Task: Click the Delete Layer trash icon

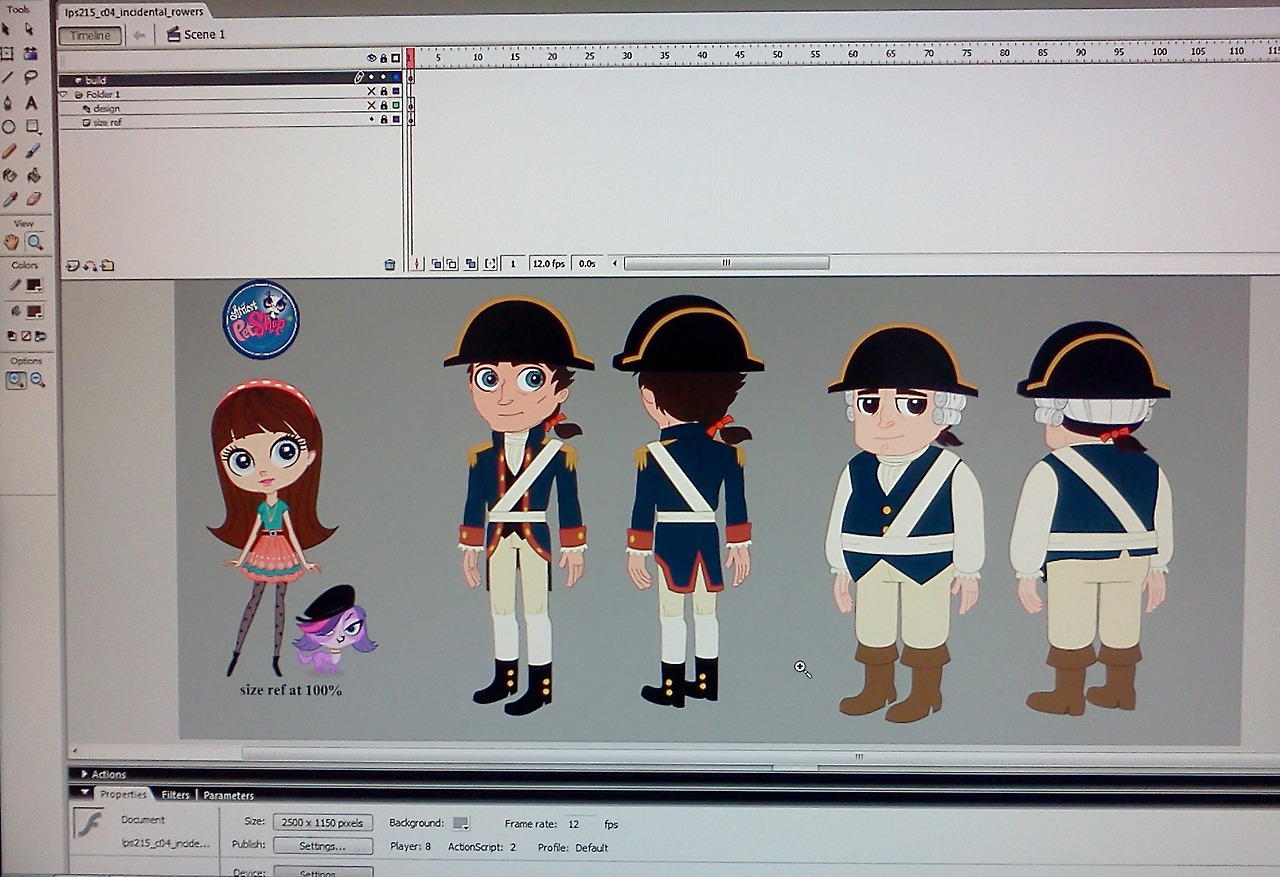Action: (x=390, y=265)
